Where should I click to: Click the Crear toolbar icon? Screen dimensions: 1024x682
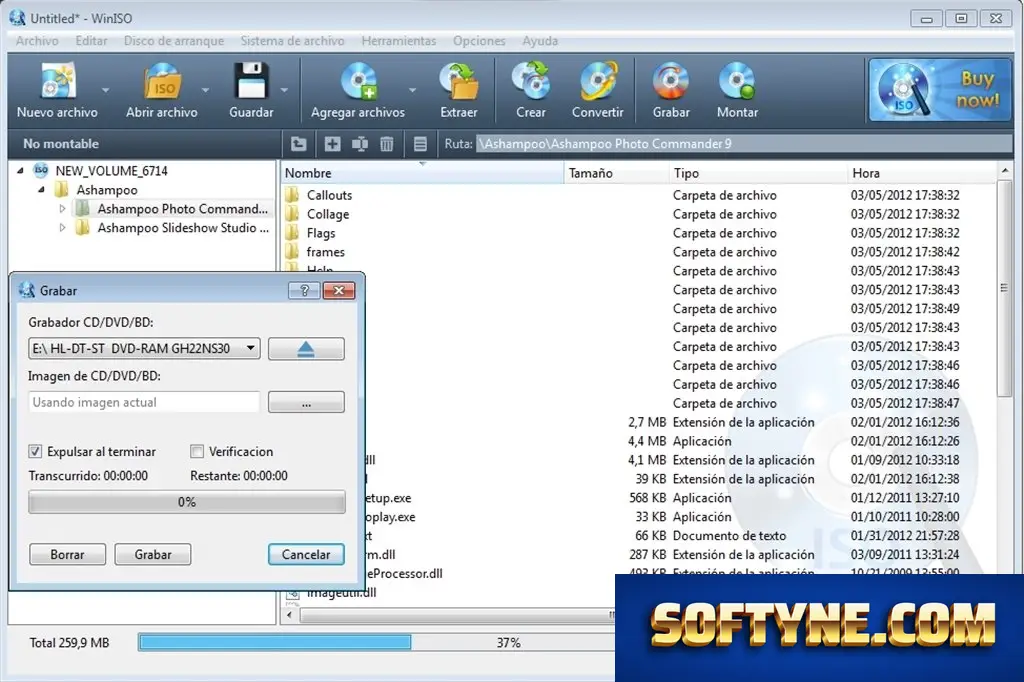pos(531,82)
